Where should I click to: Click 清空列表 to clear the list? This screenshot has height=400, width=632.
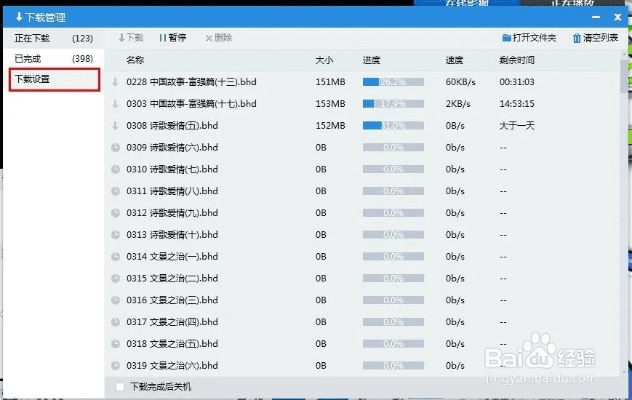595,38
